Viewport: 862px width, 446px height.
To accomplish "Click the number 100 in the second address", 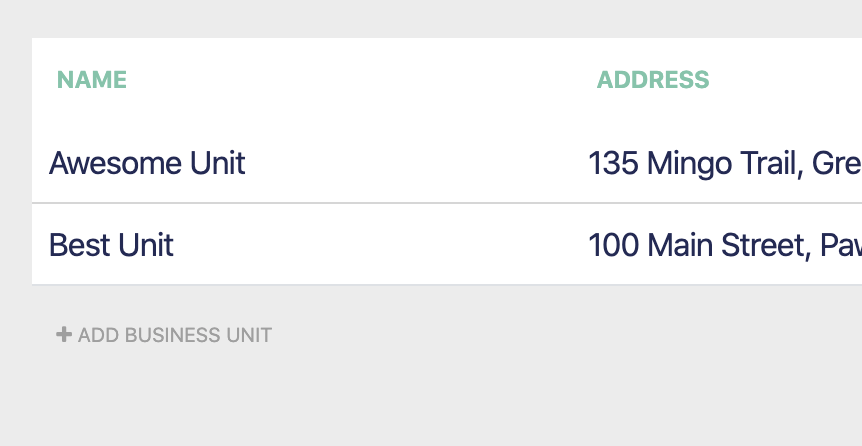I will click(x=614, y=245).
